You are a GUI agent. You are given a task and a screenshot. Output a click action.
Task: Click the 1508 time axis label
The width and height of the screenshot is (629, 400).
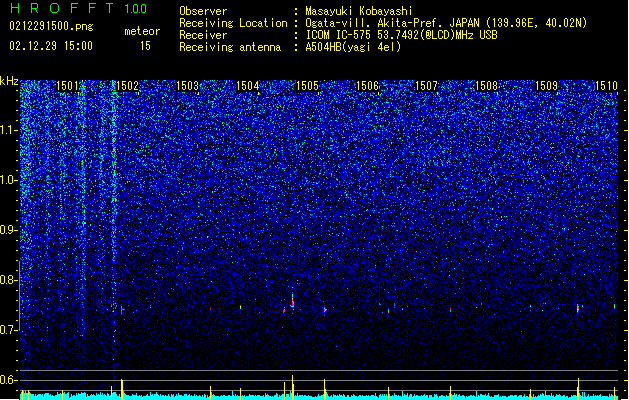pyautogui.click(x=486, y=86)
